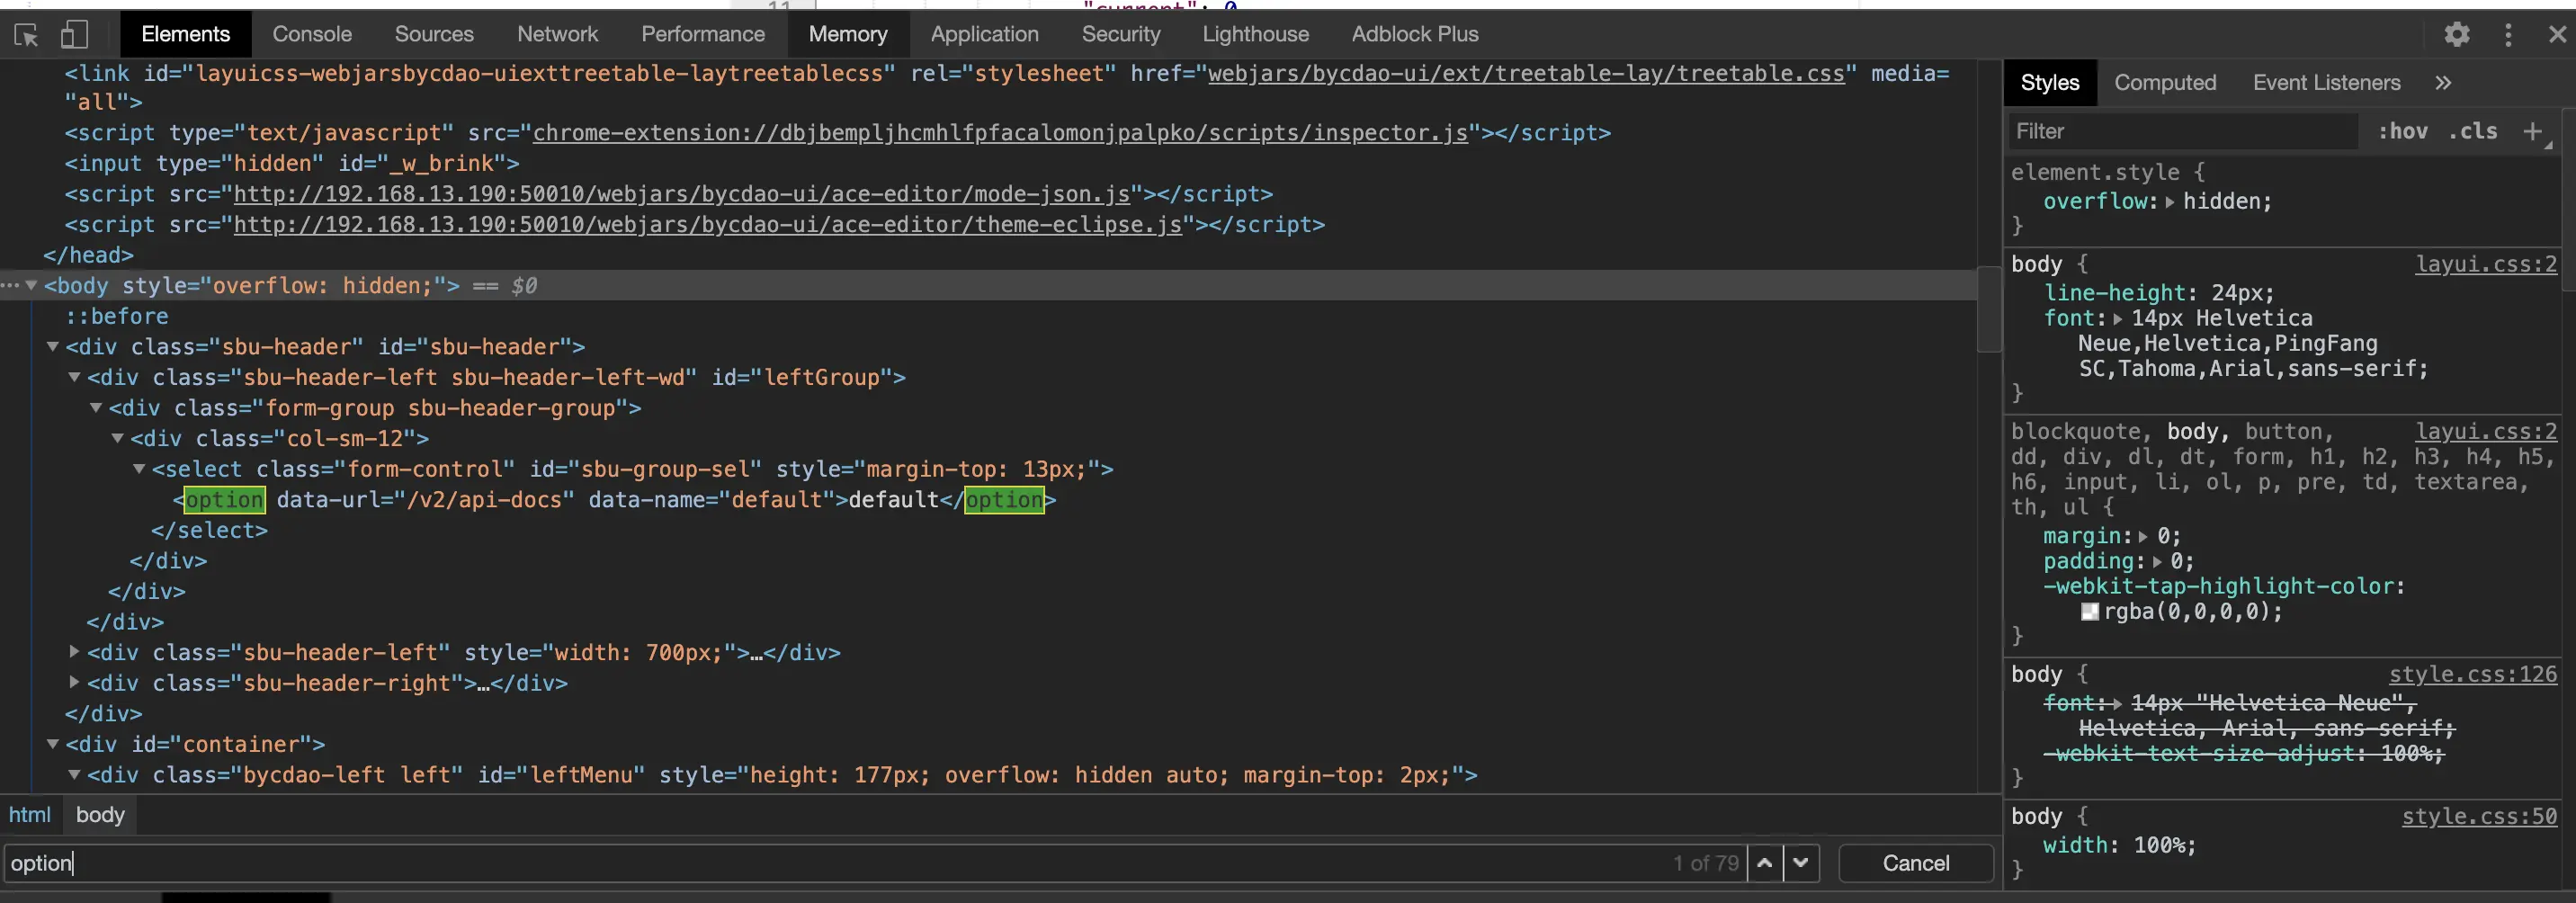Select the option default element row
The width and height of the screenshot is (2576, 903).
coord(614,499)
